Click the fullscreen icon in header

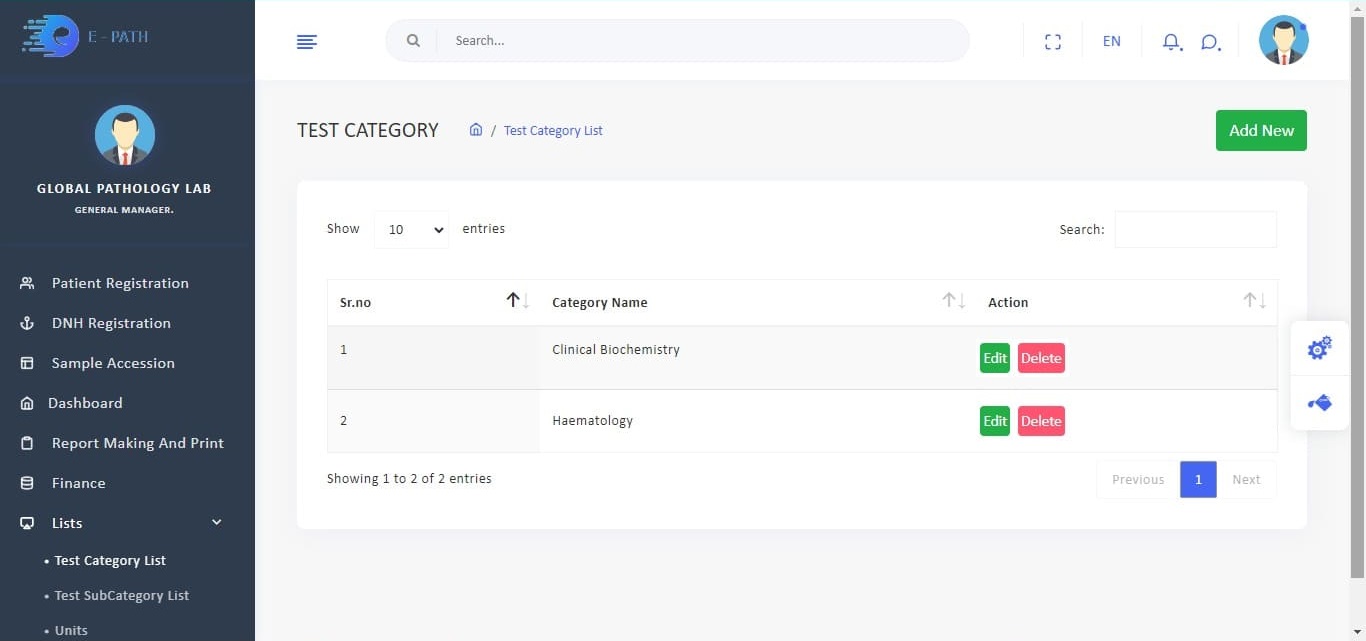(1052, 41)
